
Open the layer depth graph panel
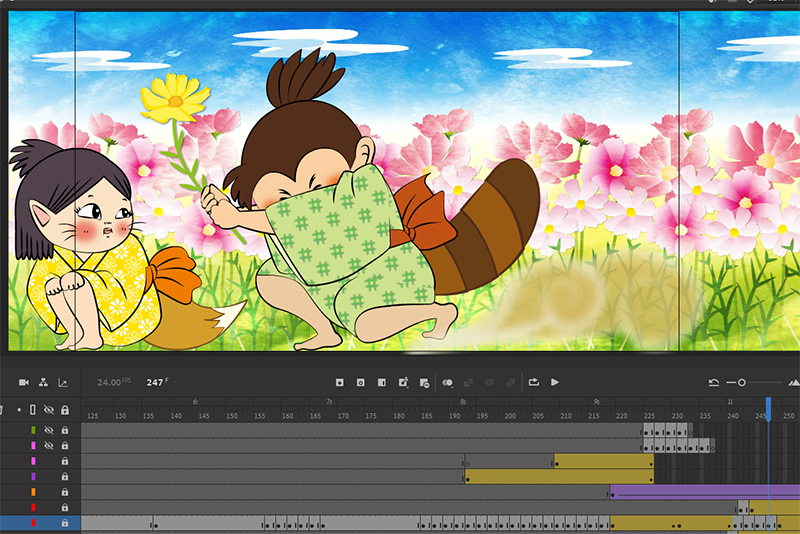[x=63, y=382]
